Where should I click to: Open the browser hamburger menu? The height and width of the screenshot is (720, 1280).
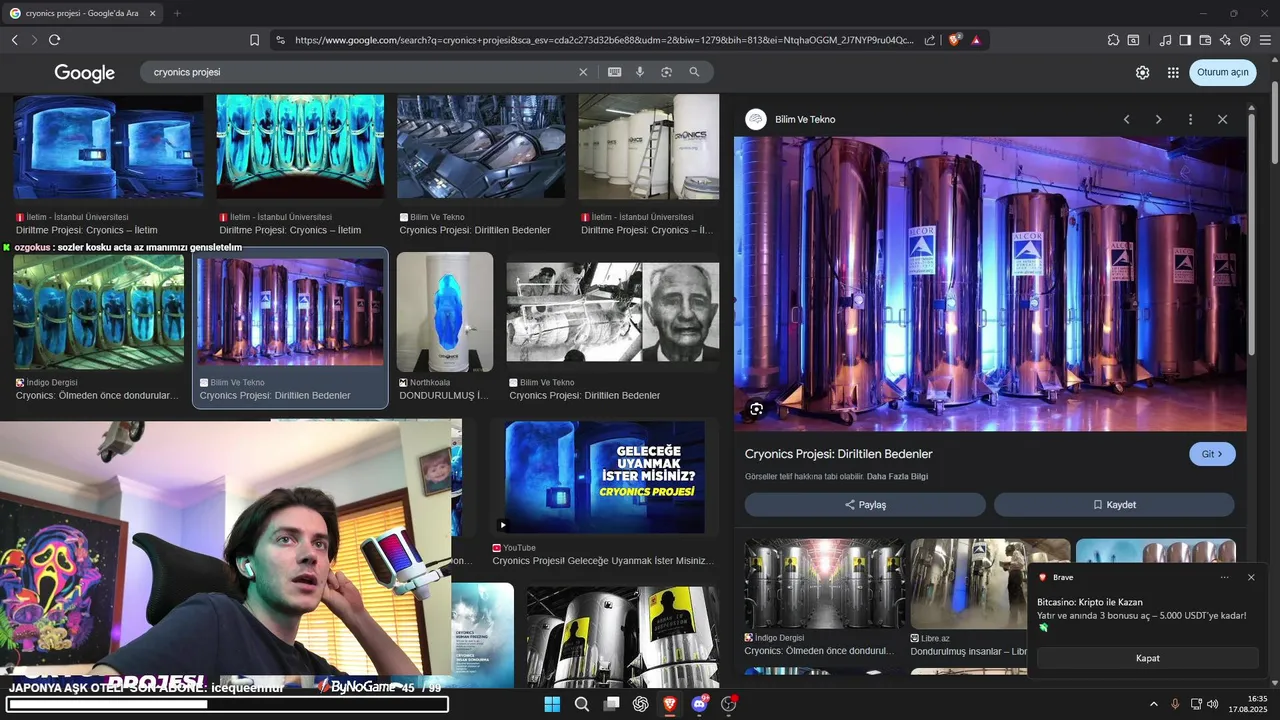(x=1265, y=40)
